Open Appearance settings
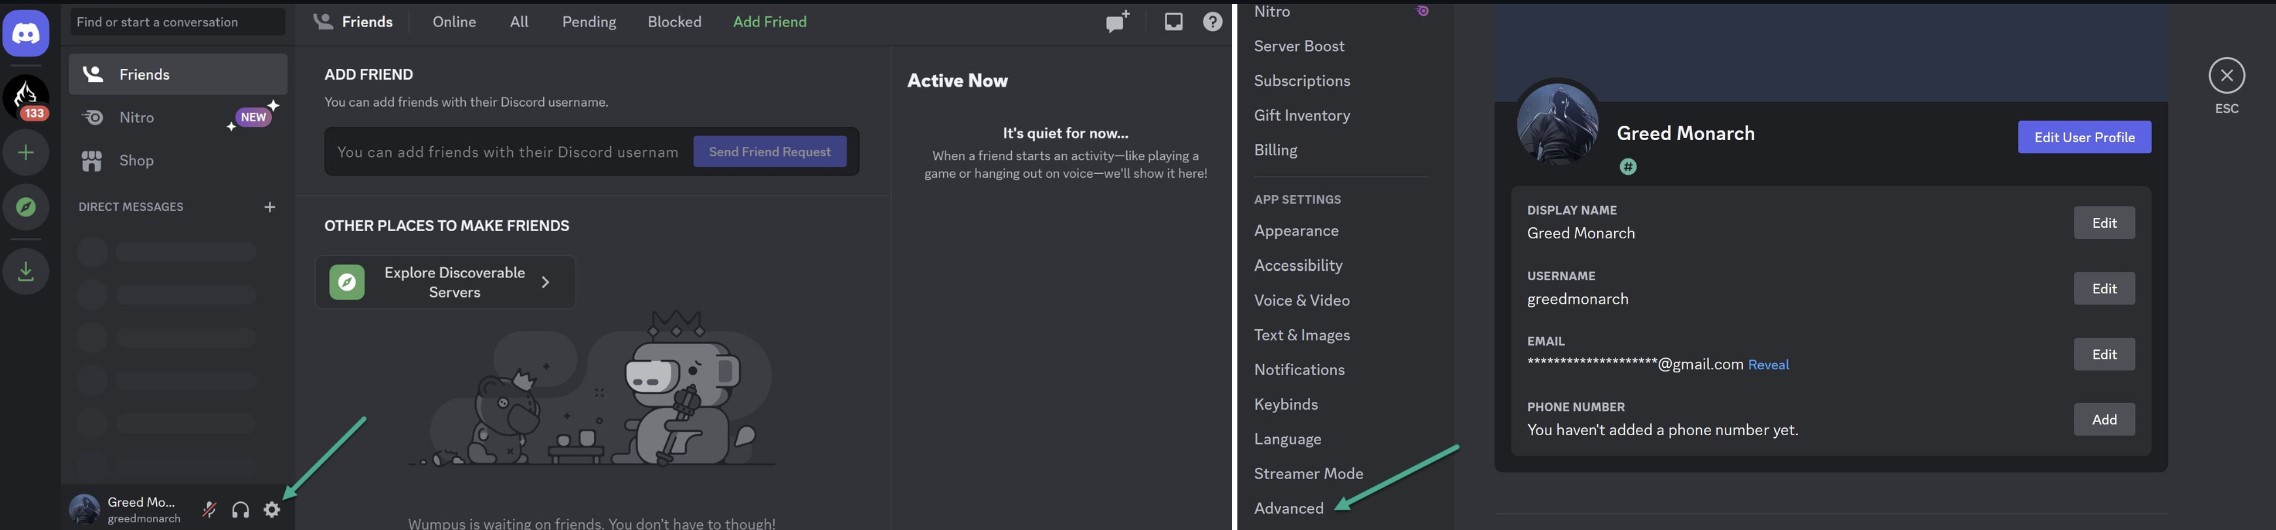This screenshot has width=2276, height=530. point(1296,231)
